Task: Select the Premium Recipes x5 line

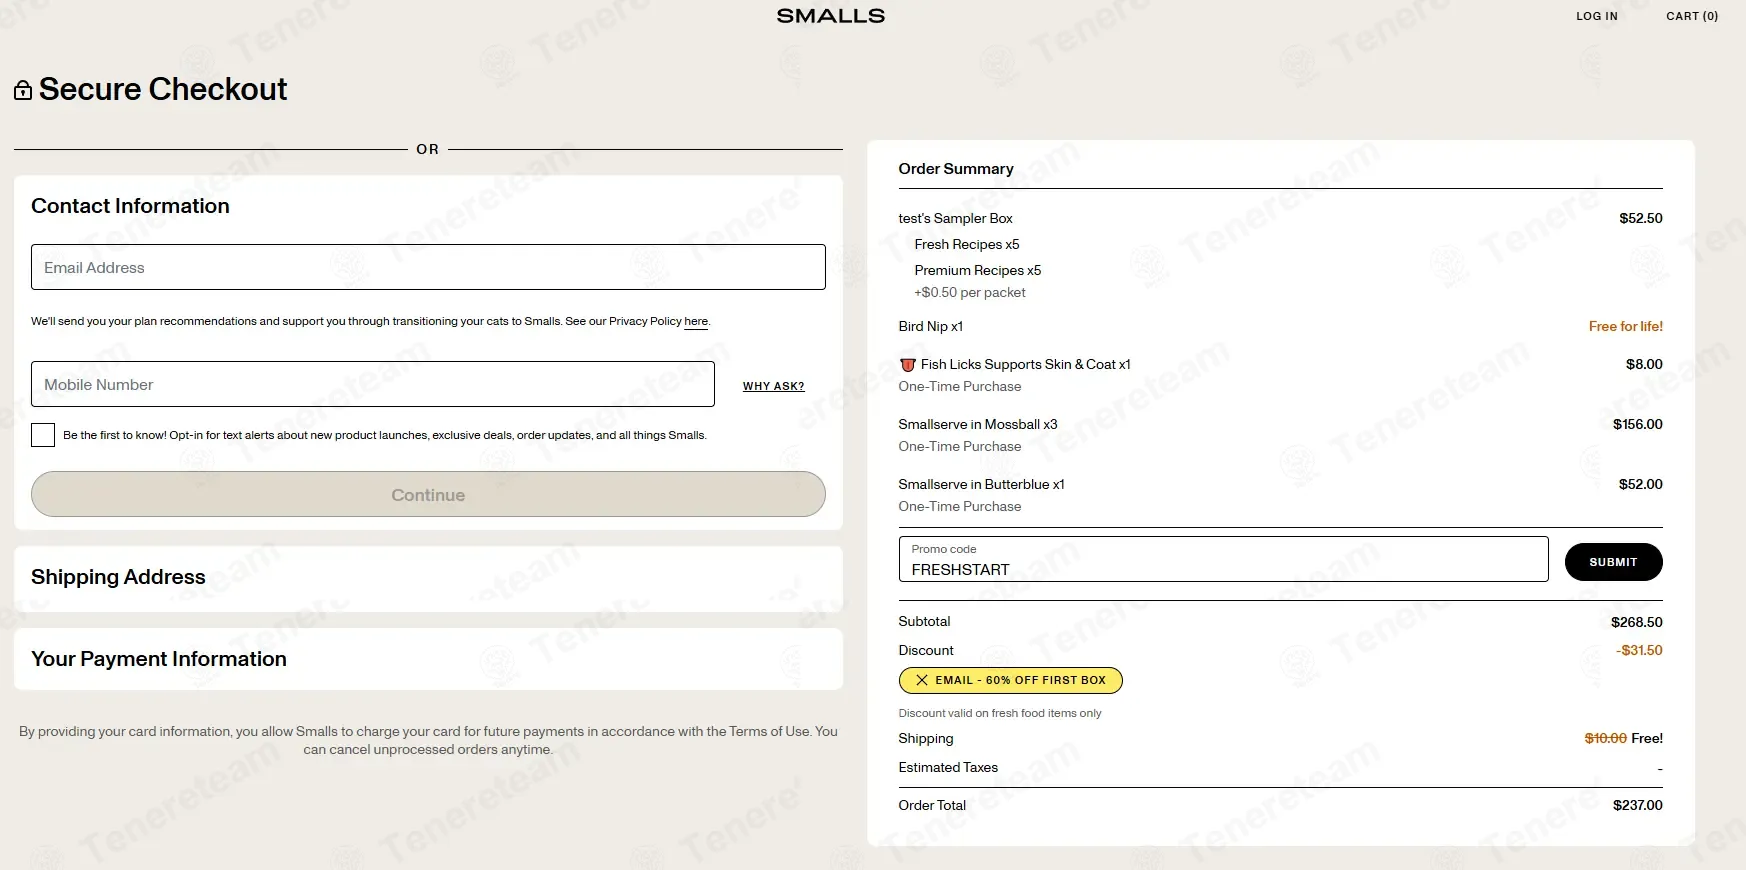Action: 978,270
